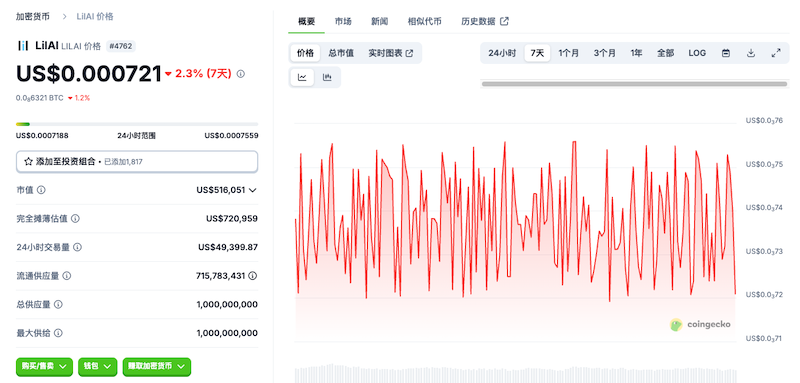800x383 pixels.
Task: Click the 2.3% (7天) change text
Action: click(203, 74)
